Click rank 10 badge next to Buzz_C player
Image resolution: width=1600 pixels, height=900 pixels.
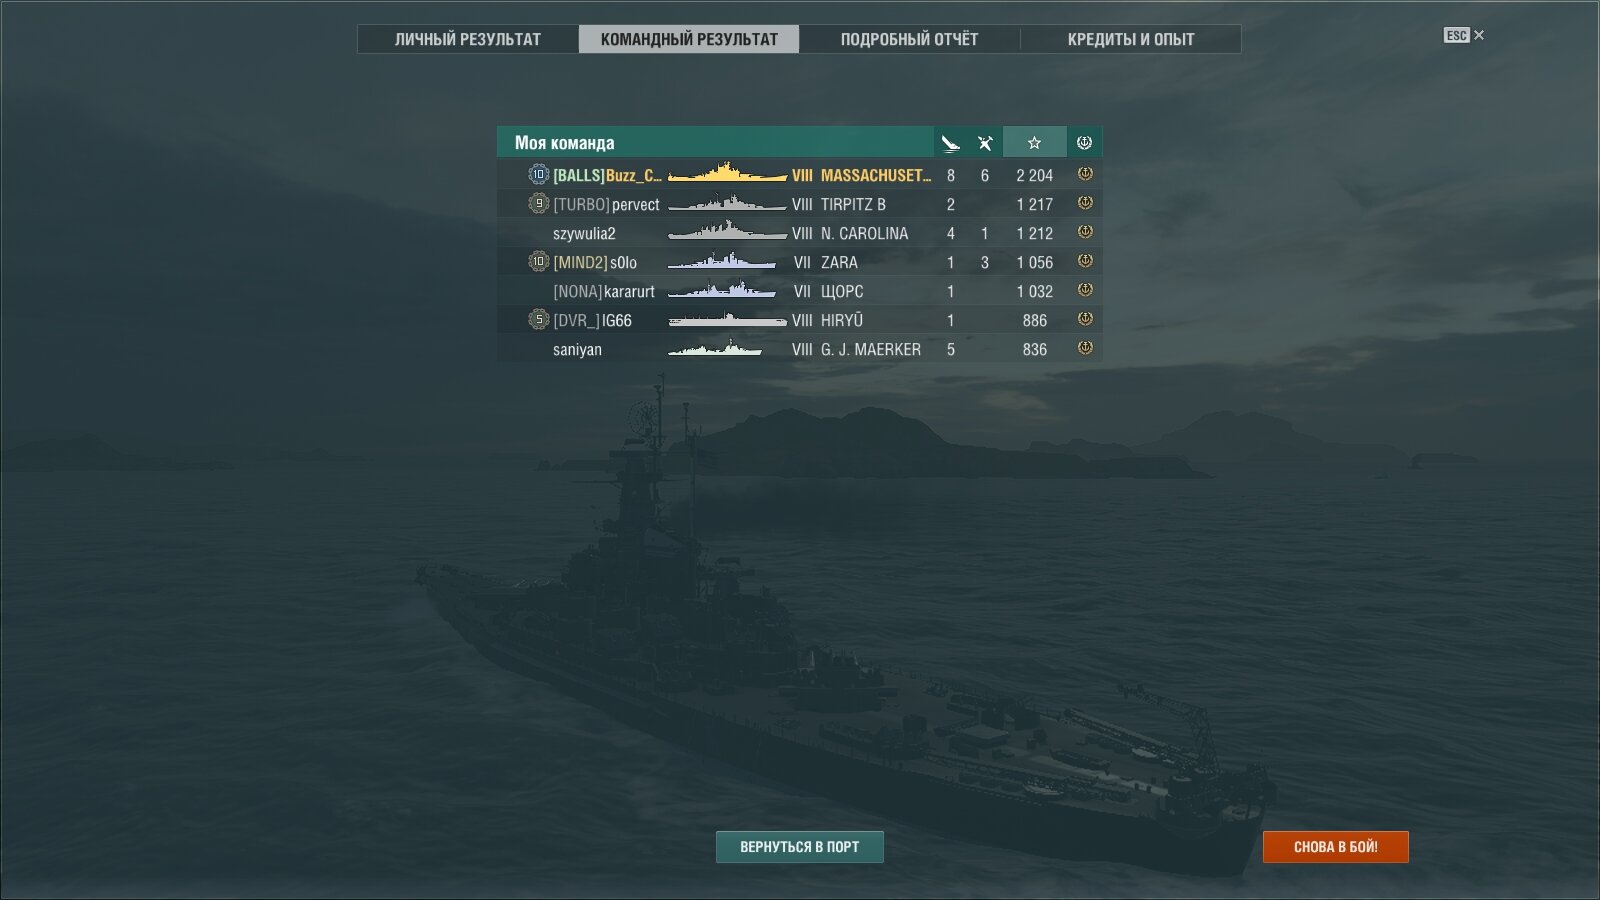538,175
